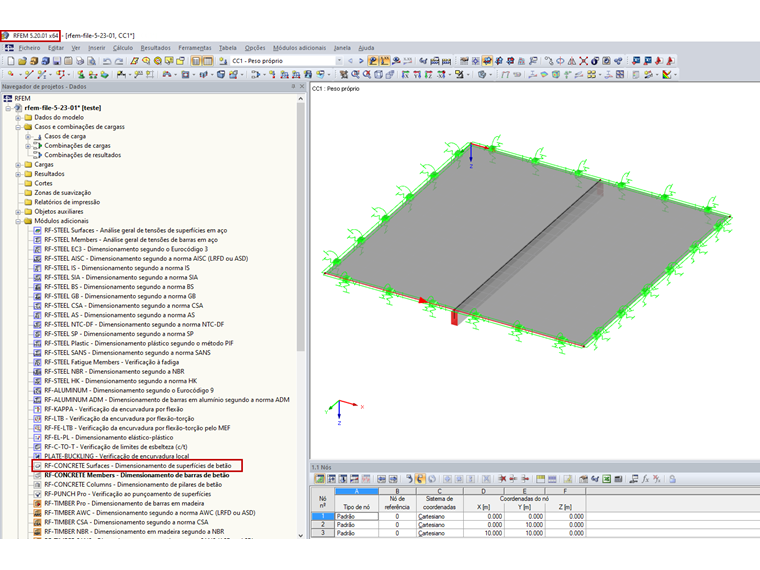This screenshot has width=760, height=570.
Task: Click the first icon in table toolbar
Action: [x=320, y=479]
